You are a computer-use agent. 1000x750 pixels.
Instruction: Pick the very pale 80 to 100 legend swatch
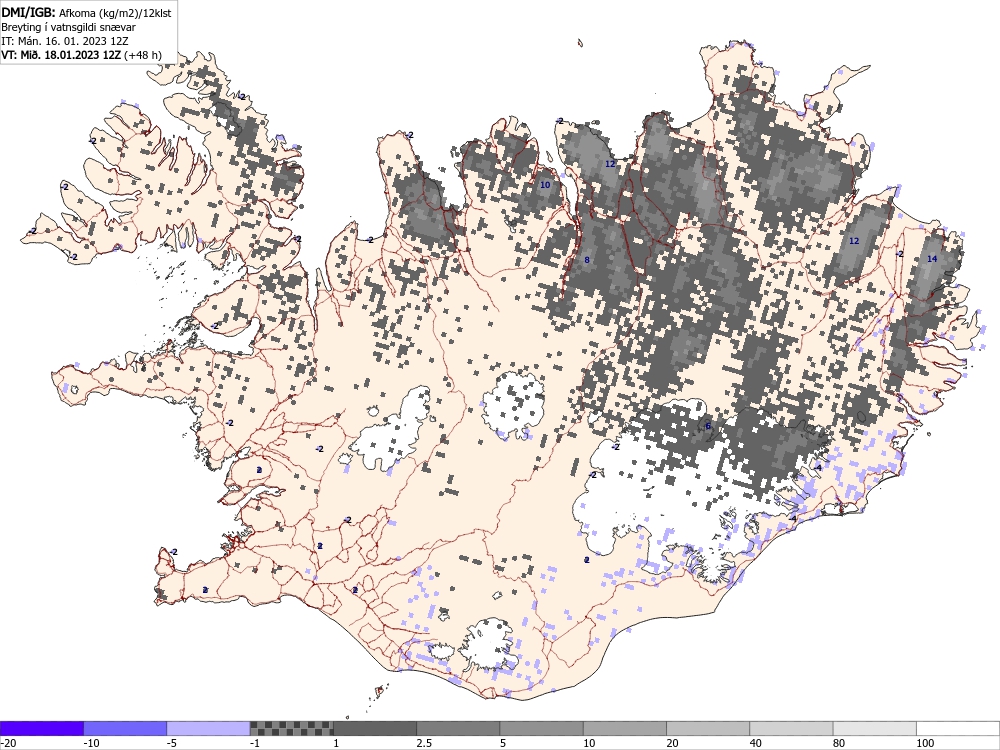click(874, 728)
